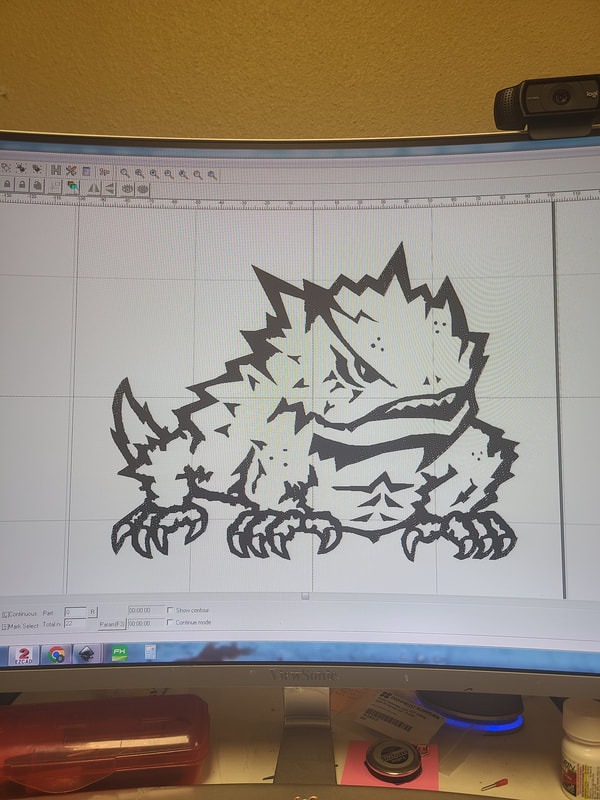This screenshot has height=800, width=600.
Task: Click the Part number input field
Action: coord(76,612)
